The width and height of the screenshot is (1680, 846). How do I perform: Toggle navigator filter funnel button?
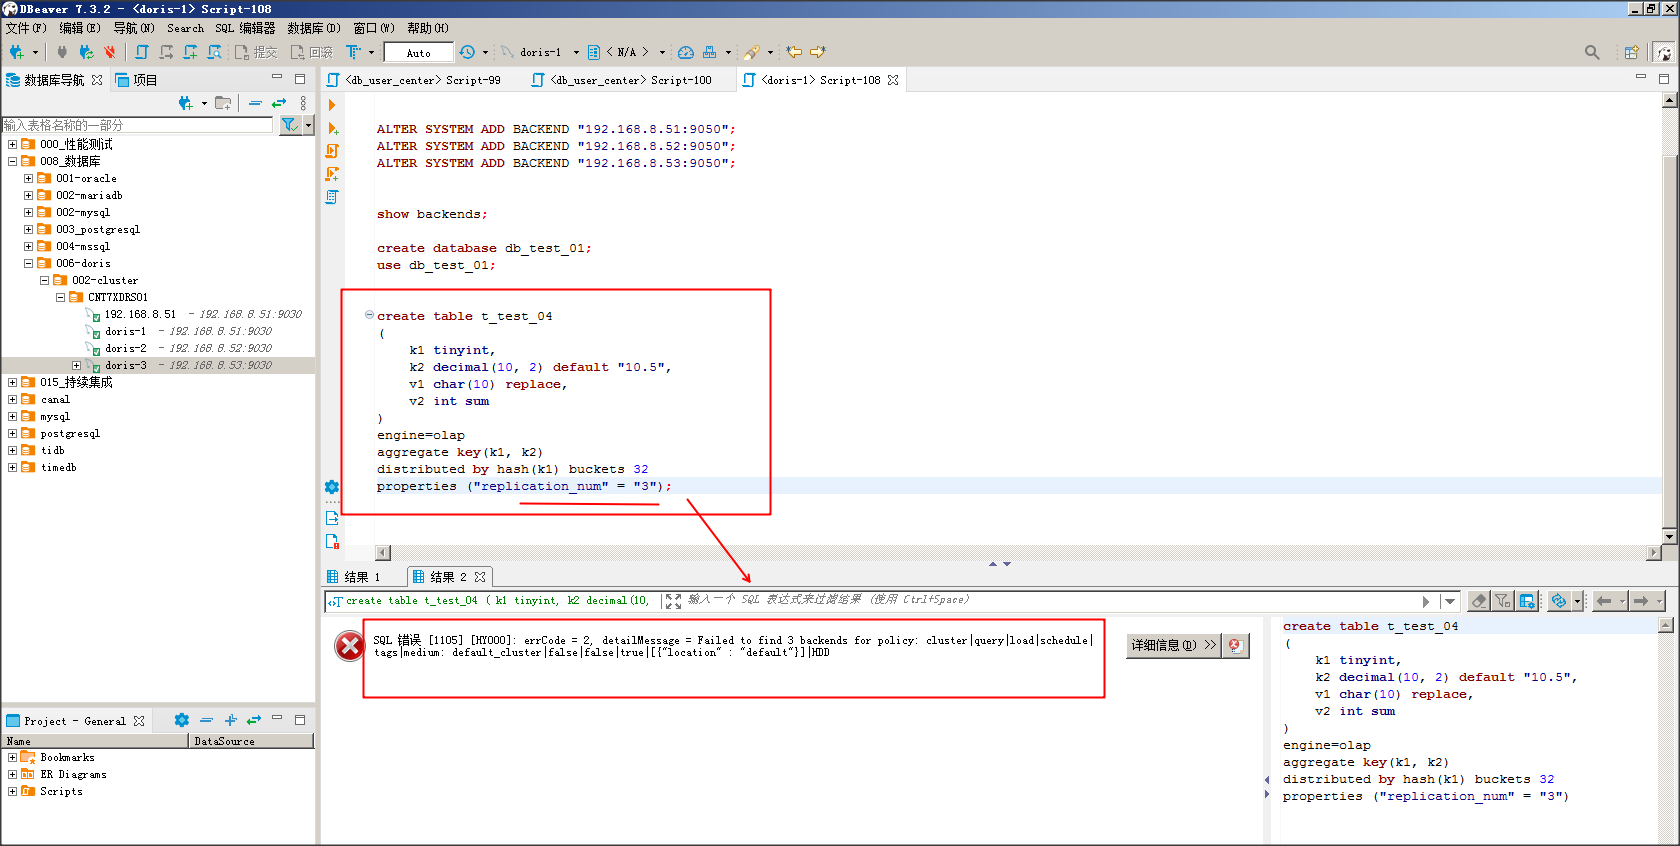(x=289, y=125)
